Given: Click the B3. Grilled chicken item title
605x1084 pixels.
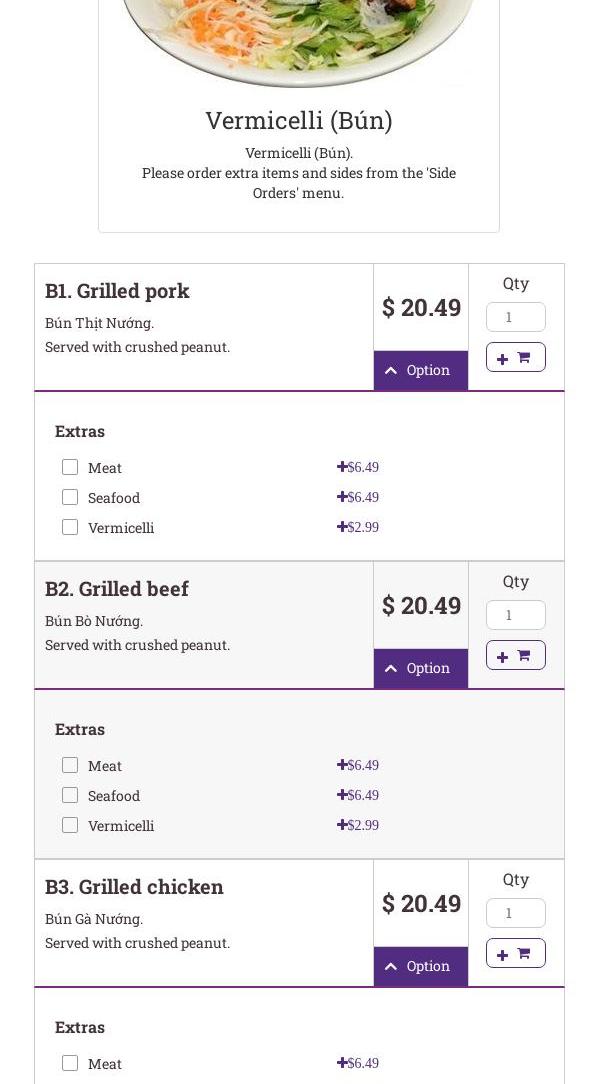Looking at the screenshot, I should pyautogui.click(x=134, y=887).
